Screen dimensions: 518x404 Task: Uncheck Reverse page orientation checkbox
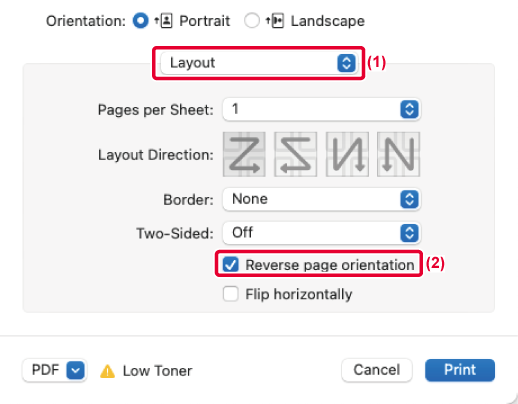coord(231,265)
